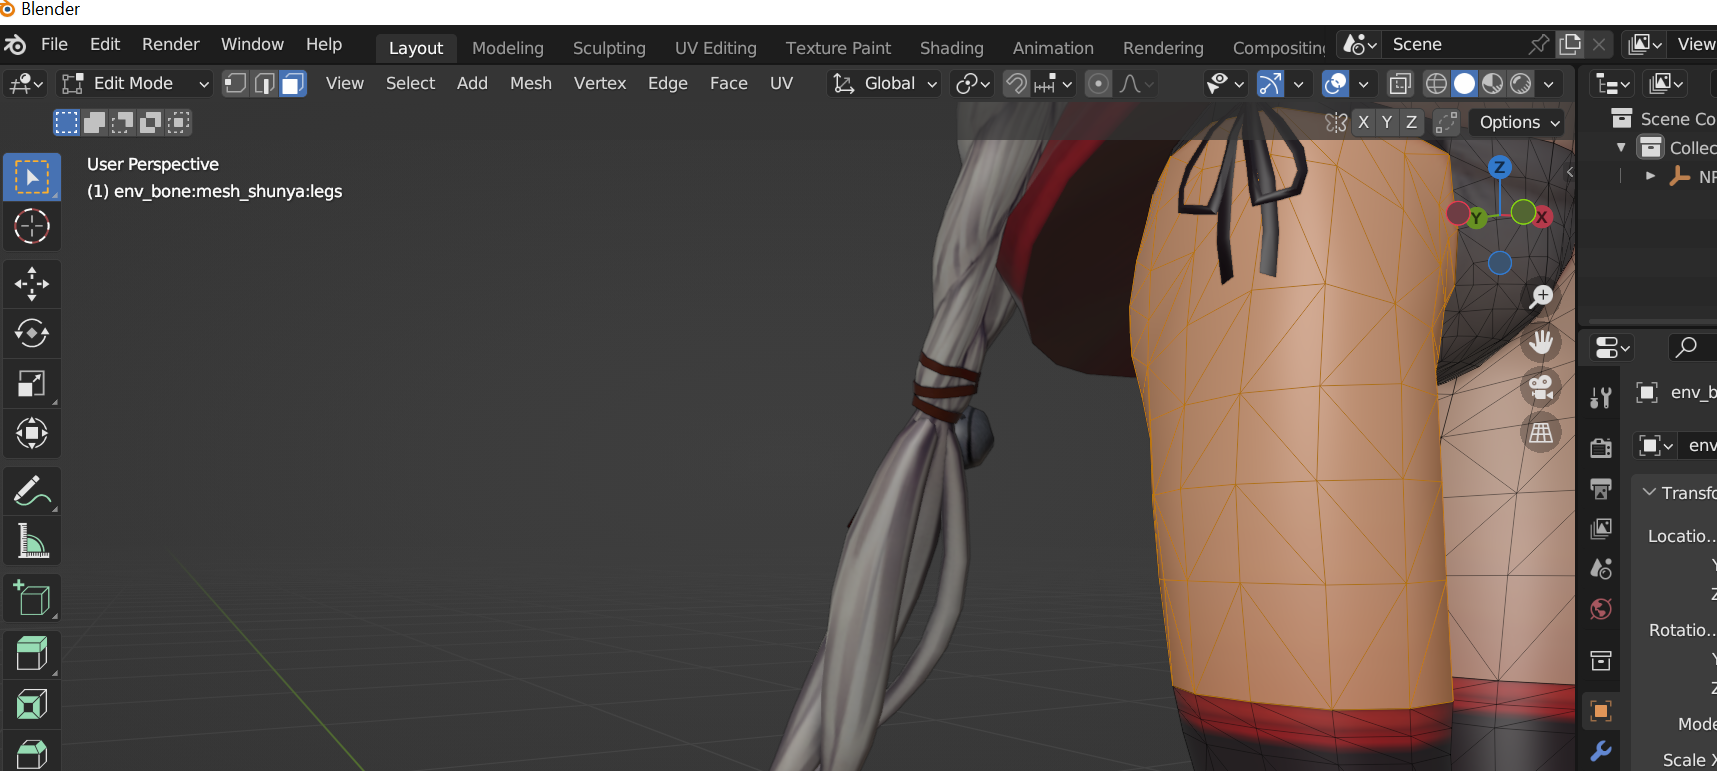Open the Render properties tab
1717x771 pixels.
[1601, 447]
